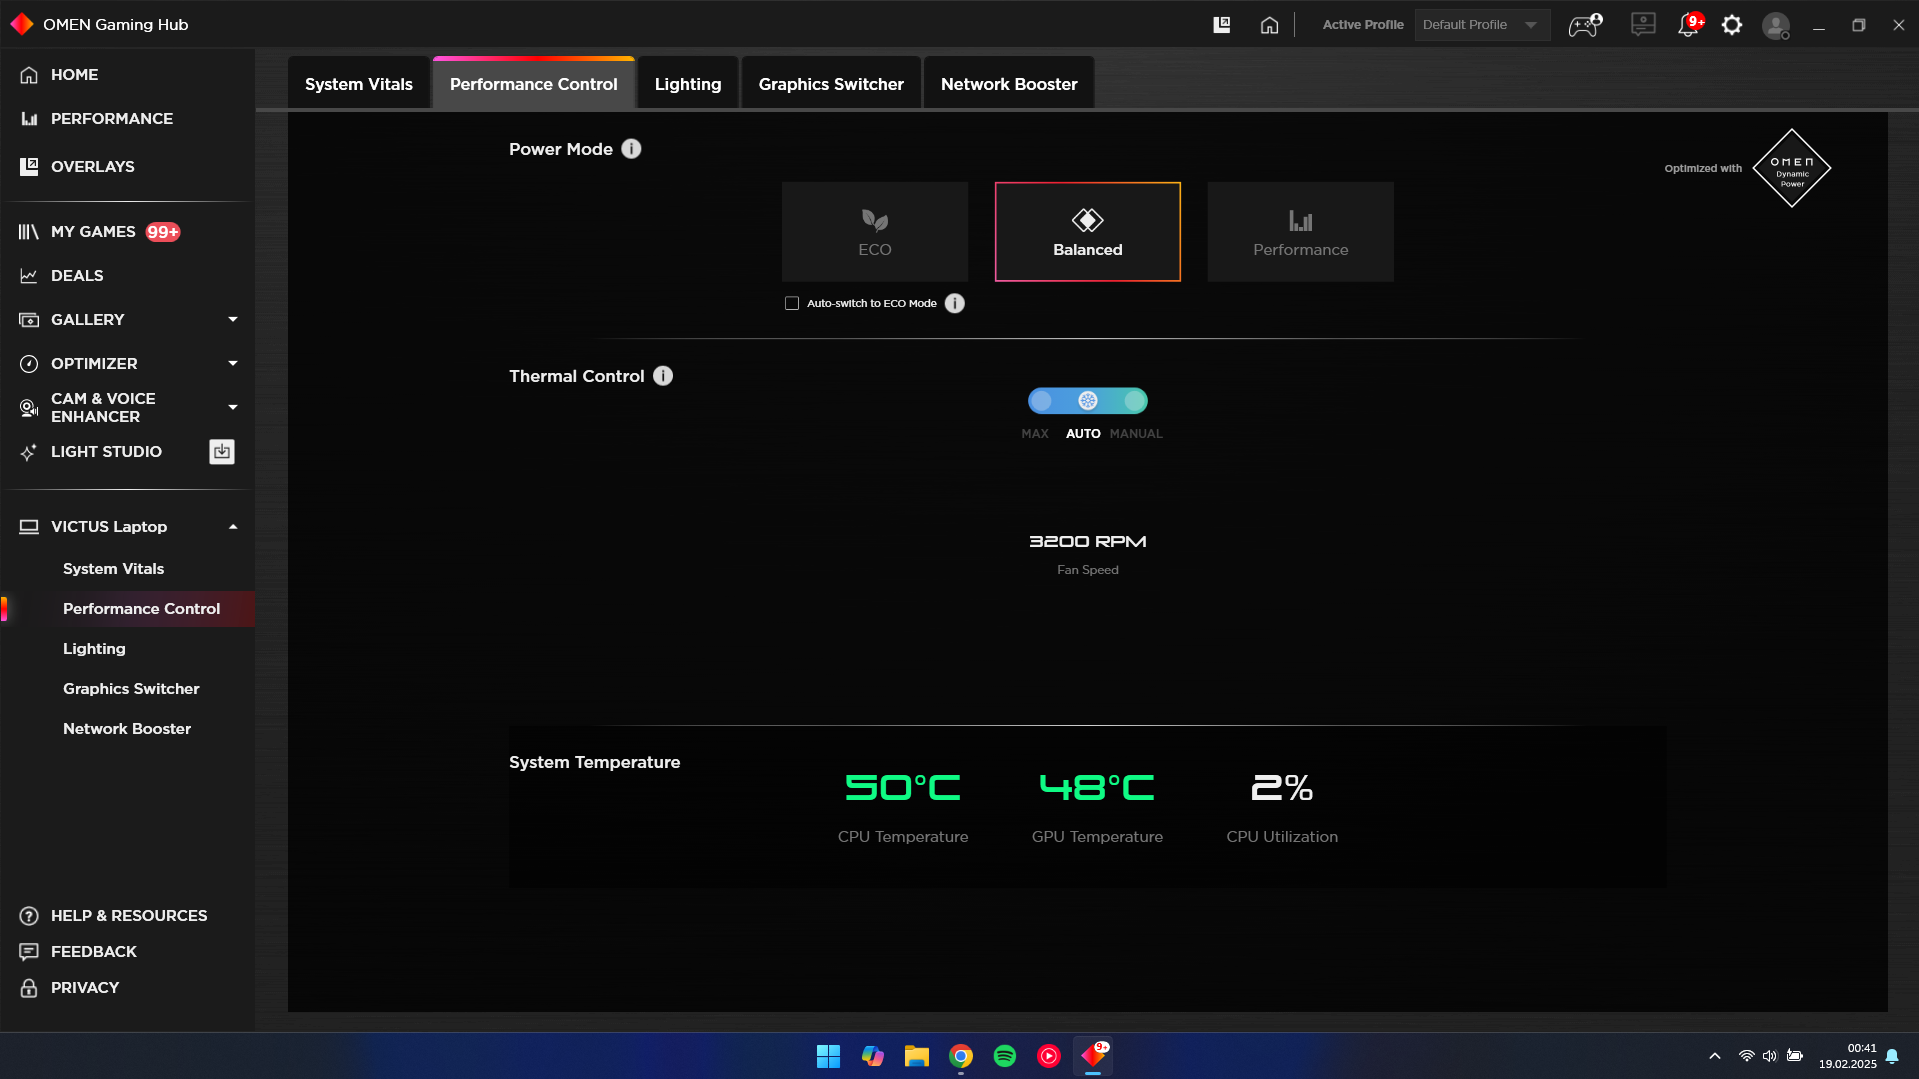Open HELP & RESOURCES
The image size is (1919, 1079).
point(127,916)
